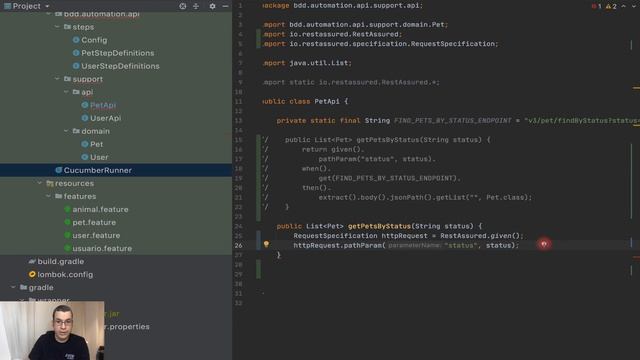Open the User domain class

[x=99, y=158]
